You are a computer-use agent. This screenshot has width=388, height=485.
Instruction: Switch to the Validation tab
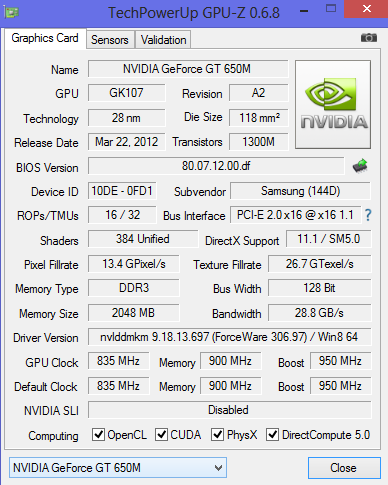click(x=163, y=40)
